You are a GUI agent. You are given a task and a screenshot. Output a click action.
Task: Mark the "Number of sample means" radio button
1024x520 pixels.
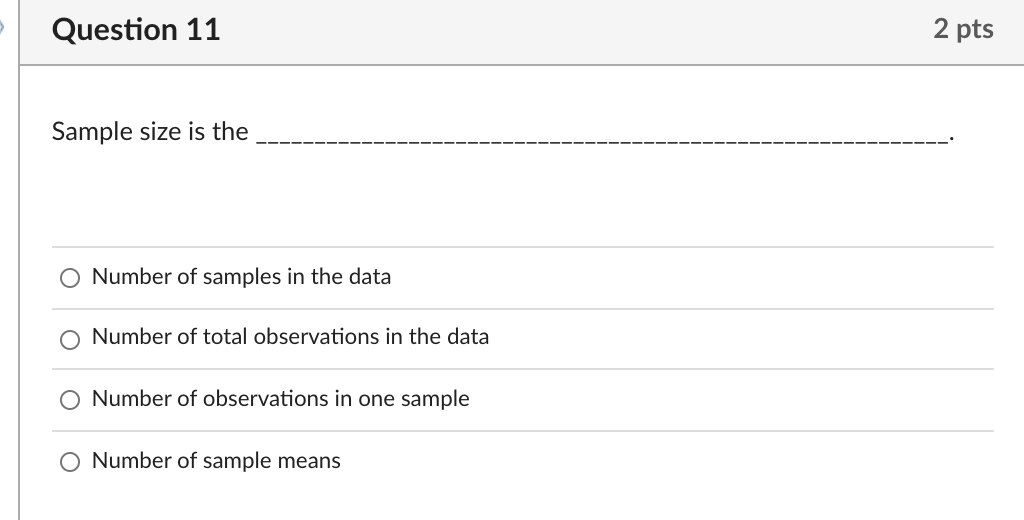click(70, 462)
